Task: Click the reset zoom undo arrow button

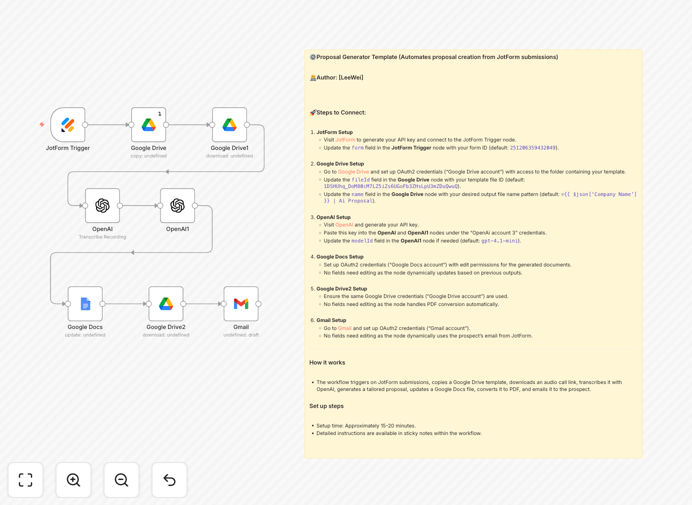Action: point(169,480)
